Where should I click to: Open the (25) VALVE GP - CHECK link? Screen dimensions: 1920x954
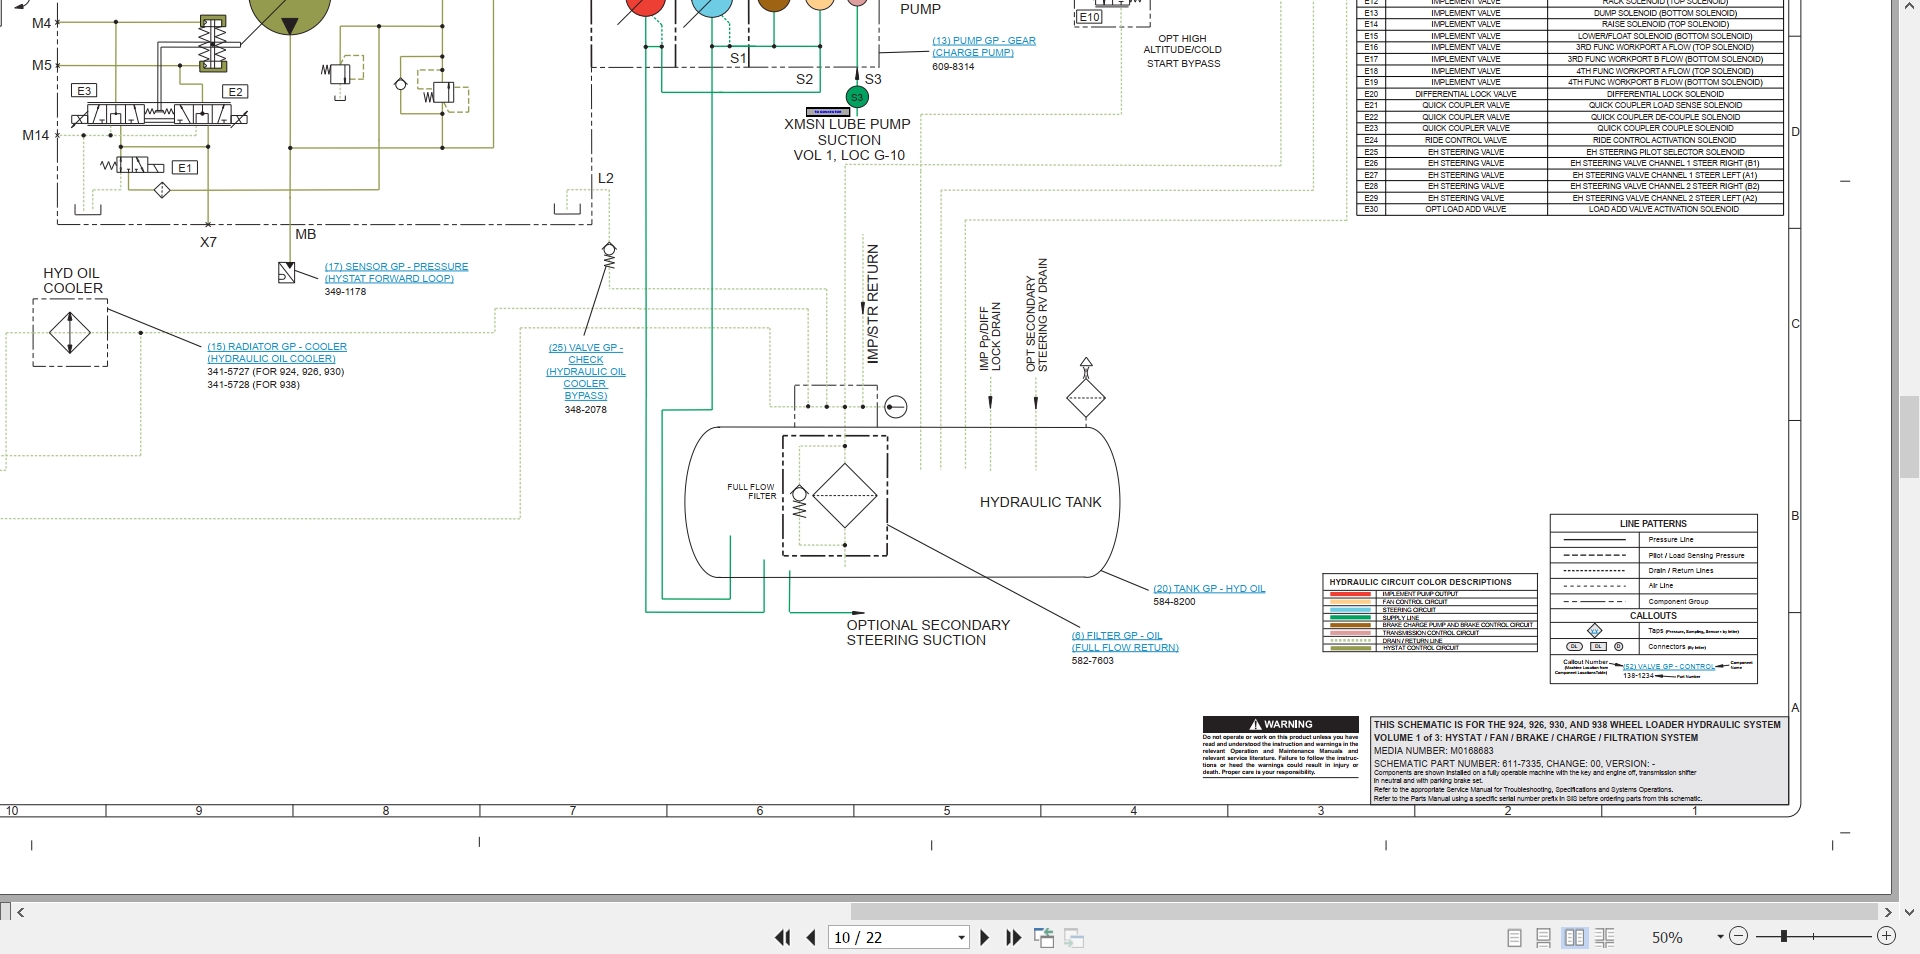pyautogui.click(x=585, y=371)
